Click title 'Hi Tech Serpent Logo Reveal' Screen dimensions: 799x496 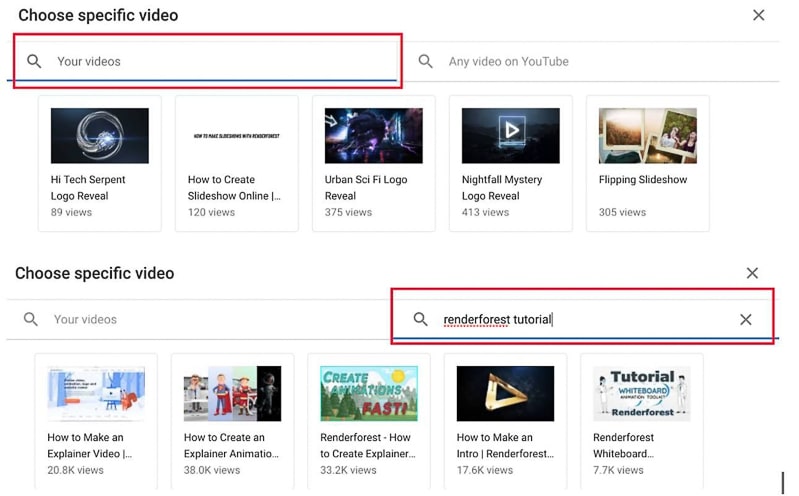pyautogui.click(x=88, y=188)
